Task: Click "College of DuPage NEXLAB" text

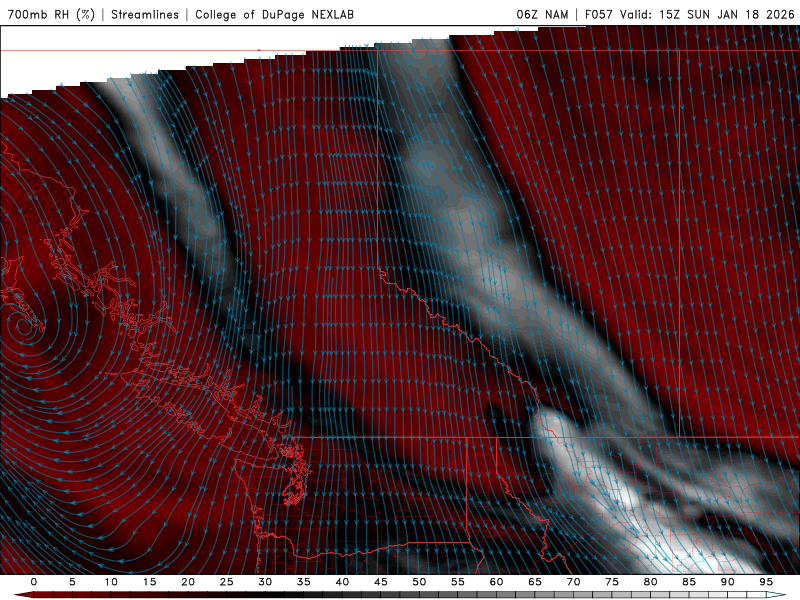Action: pyautogui.click(x=274, y=14)
